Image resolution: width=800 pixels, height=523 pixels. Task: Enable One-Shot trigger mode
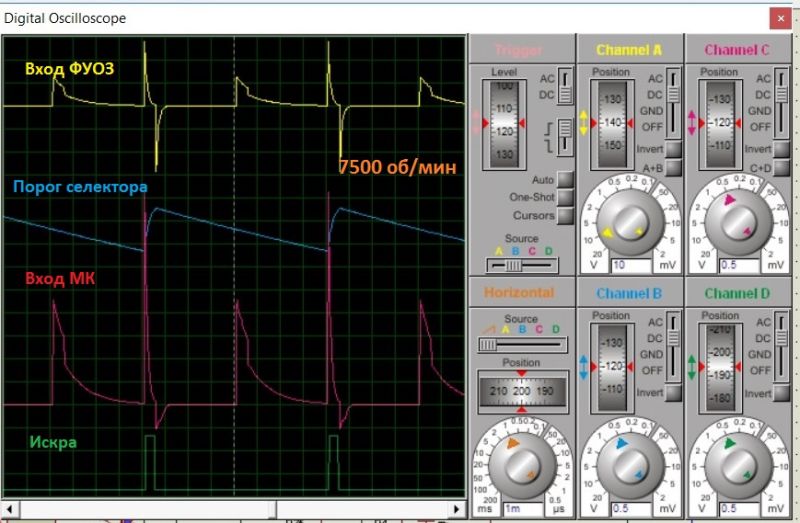(565, 197)
